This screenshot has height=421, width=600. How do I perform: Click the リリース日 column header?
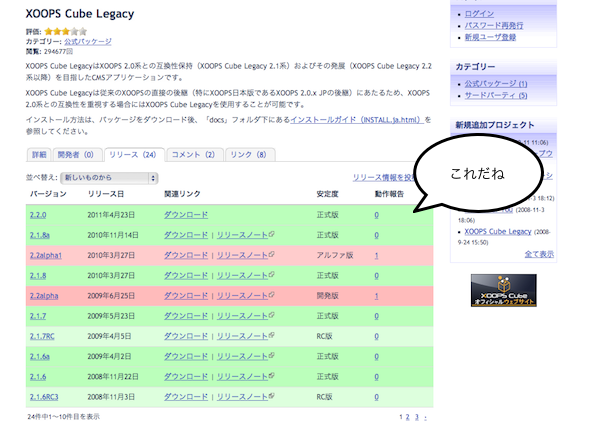[x=106, y=194]
